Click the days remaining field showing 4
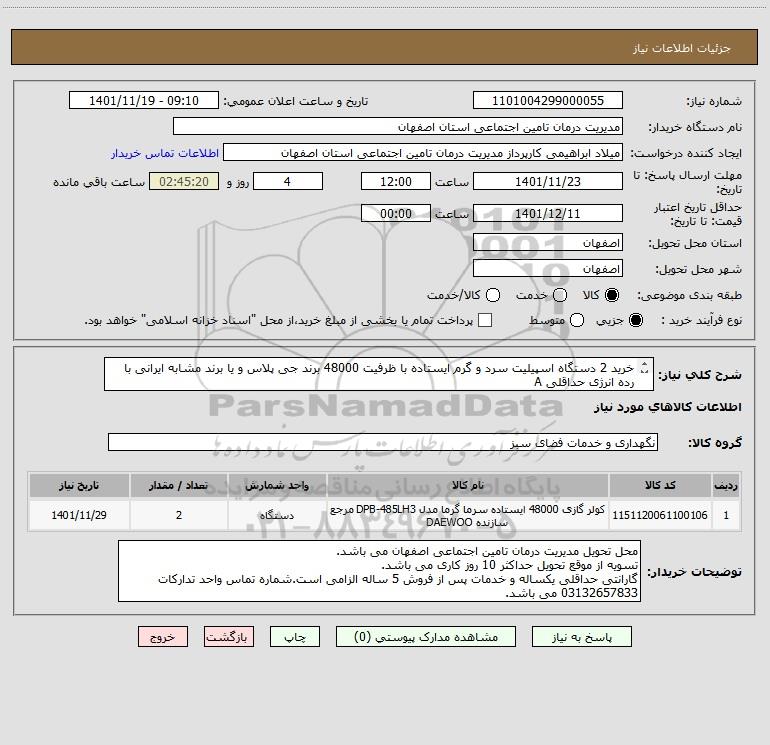Image resolution: width=770 pixels, height=745 pixels. click(288, 181)
